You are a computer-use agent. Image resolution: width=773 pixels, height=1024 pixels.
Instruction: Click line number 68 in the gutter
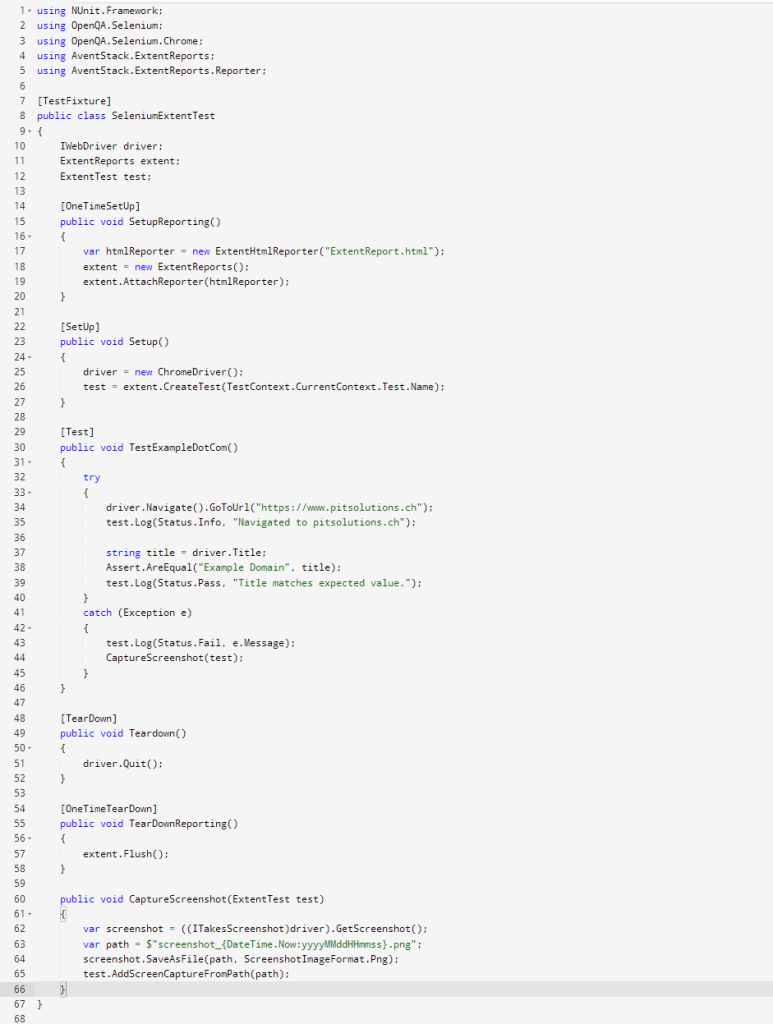20,1019
